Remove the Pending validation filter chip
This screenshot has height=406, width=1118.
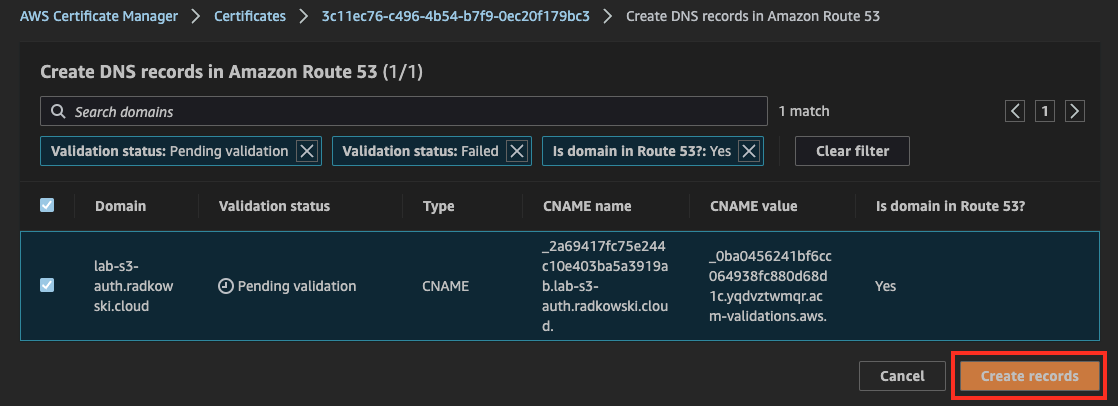point(307,151)
